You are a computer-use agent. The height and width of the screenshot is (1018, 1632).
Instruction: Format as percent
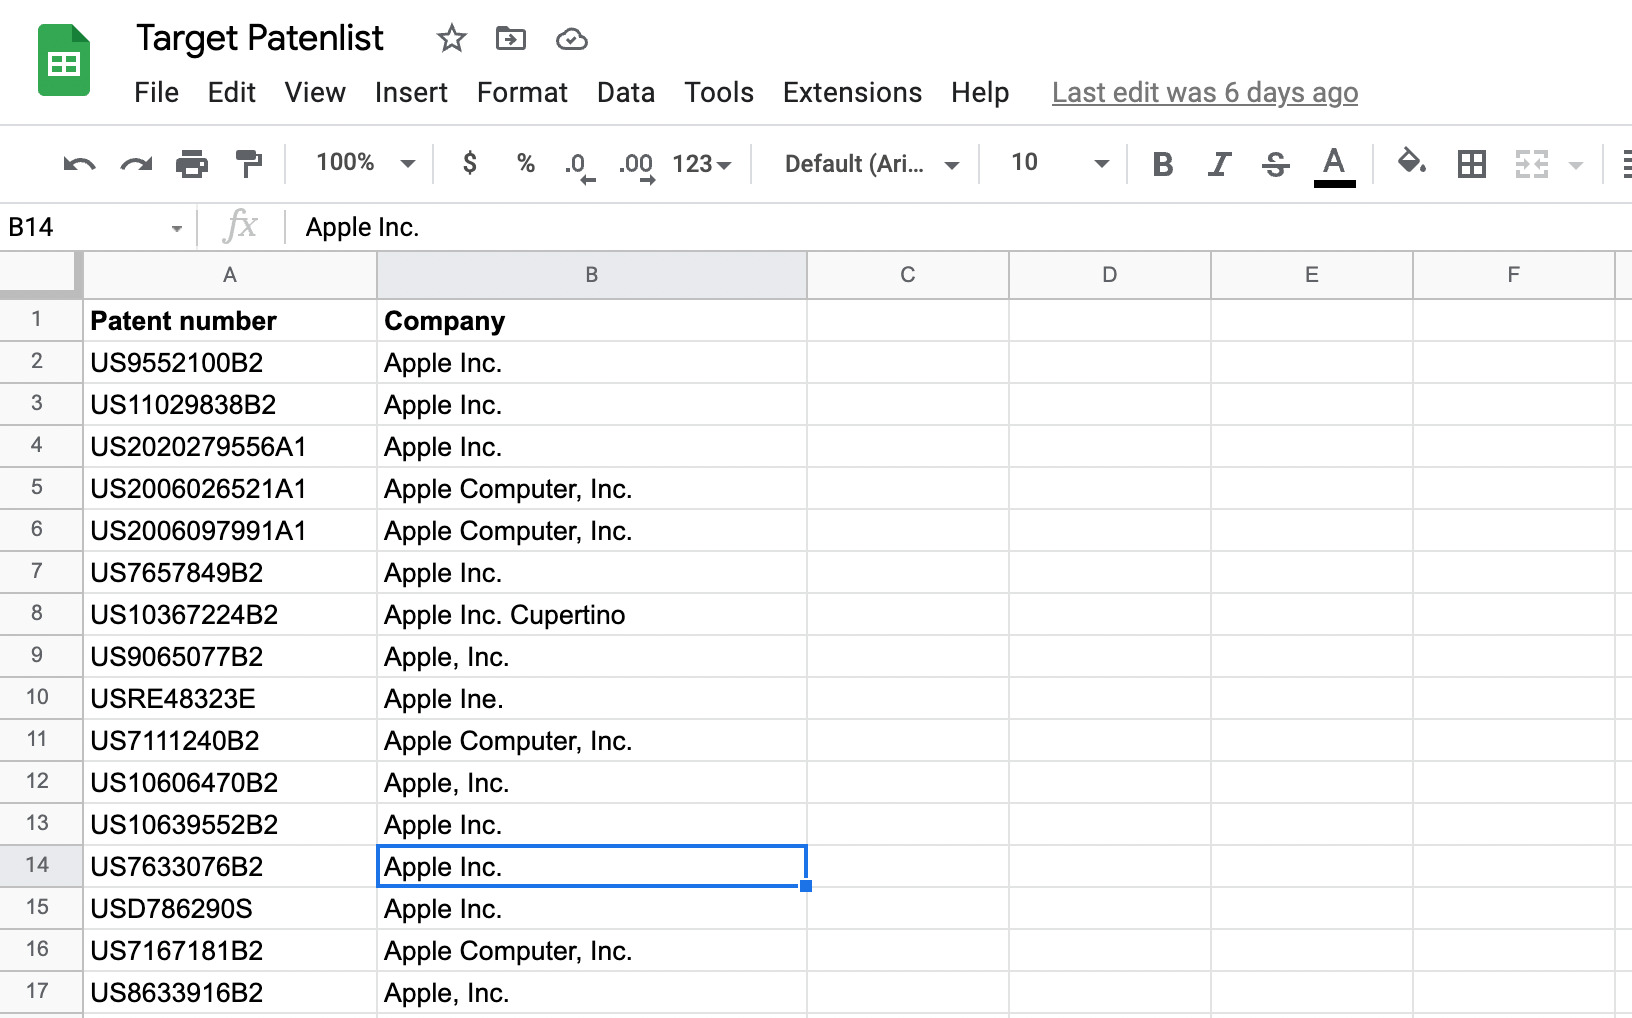(x=526, y=163)
